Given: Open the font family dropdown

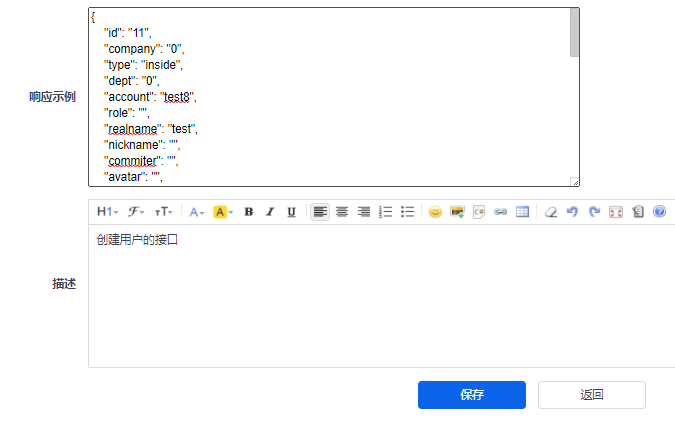Looking at the screenshot, I should 136,212.
